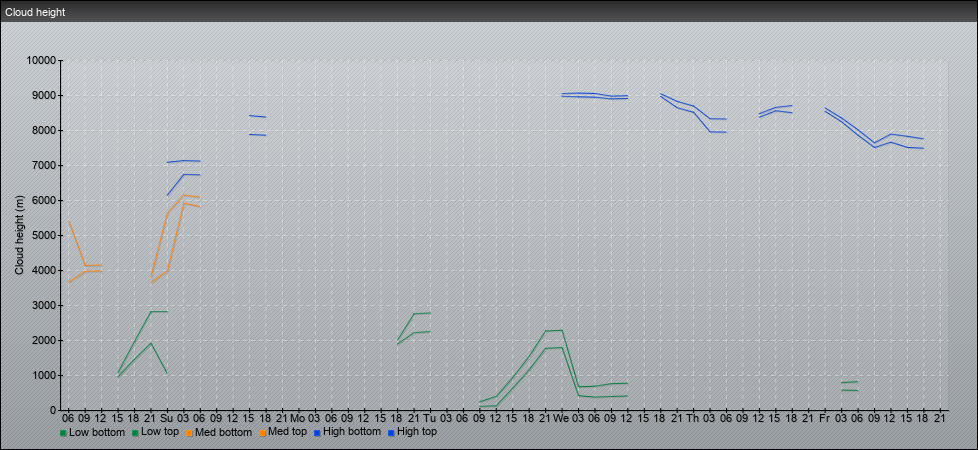The height and width of the screenshot is (450, 978).
Task: Click the Cloud height (m) axis title
Action: (20, 235)
